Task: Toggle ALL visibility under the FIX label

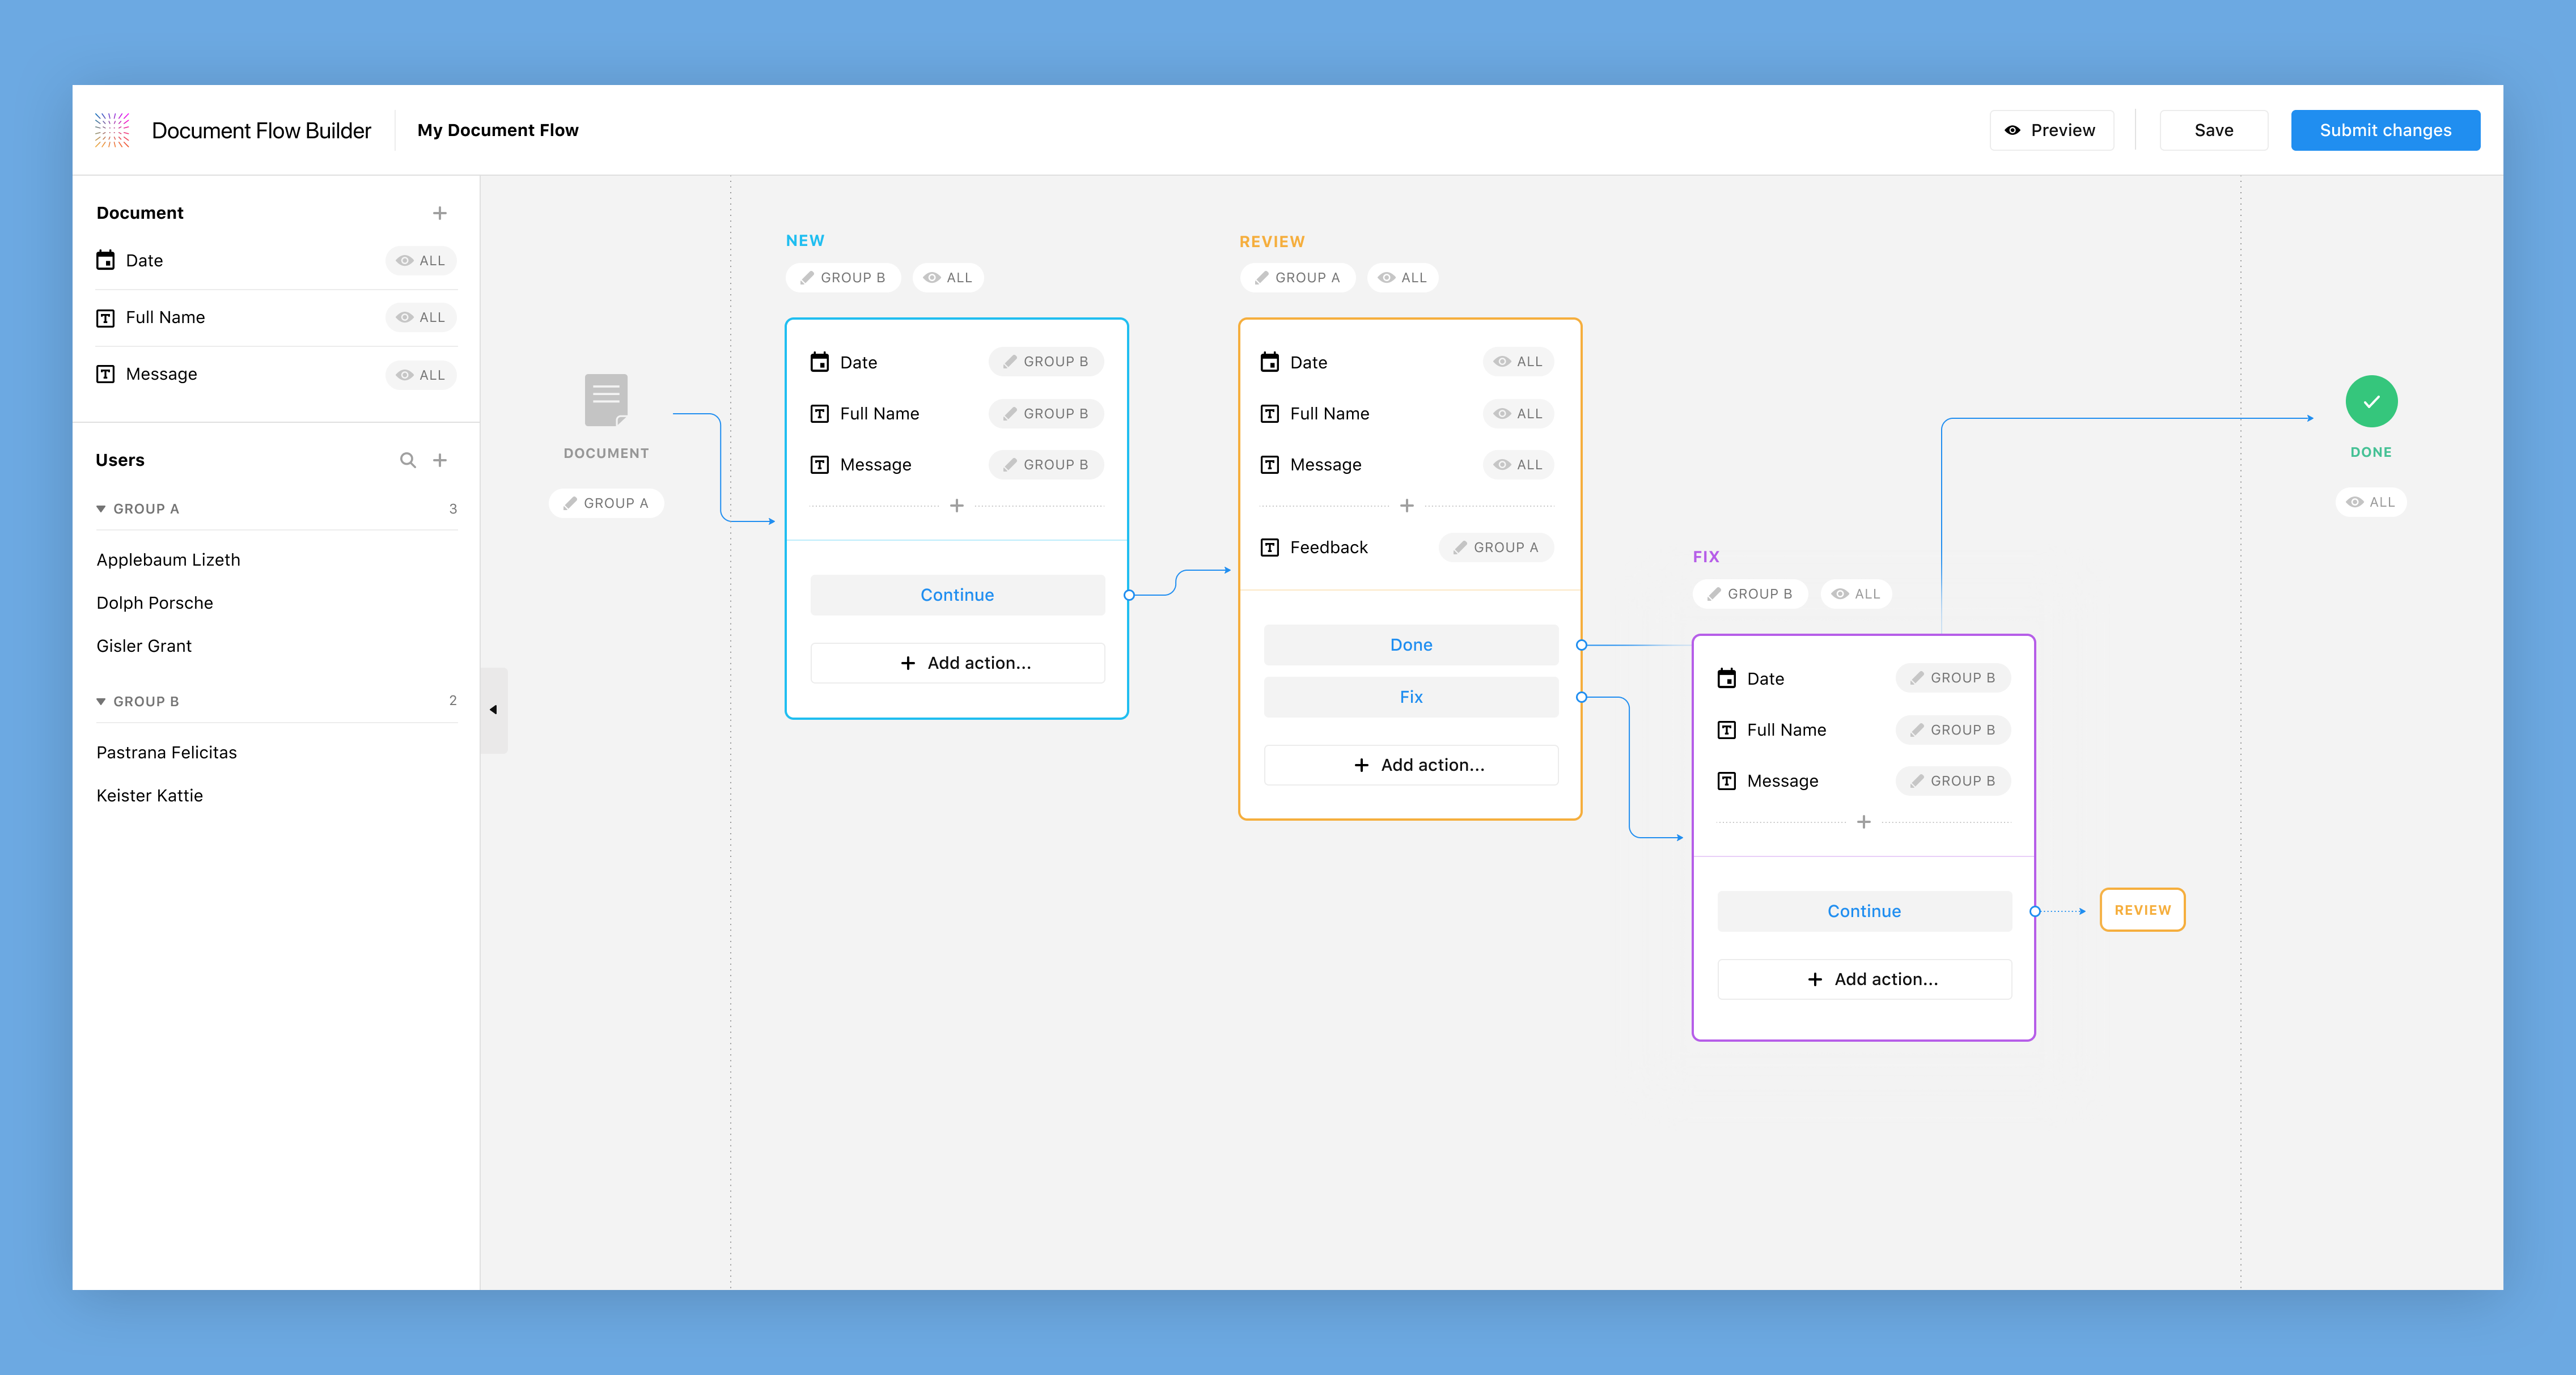Action: pos(1856,593)
